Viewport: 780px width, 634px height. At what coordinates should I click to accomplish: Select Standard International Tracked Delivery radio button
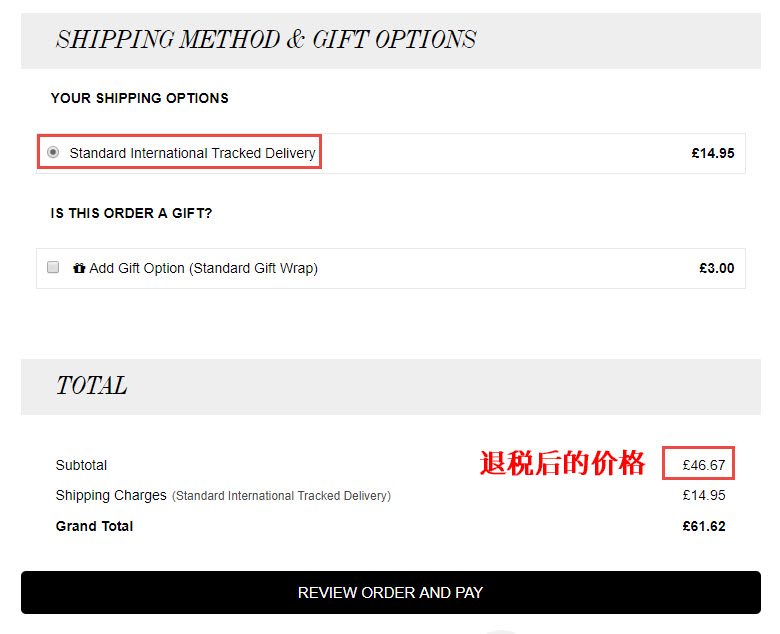pos(53,152)
